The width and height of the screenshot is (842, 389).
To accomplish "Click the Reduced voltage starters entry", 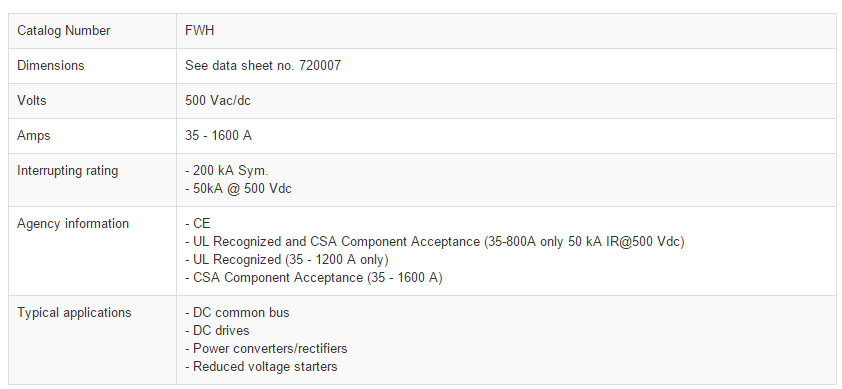I will (x=261, y=366).
